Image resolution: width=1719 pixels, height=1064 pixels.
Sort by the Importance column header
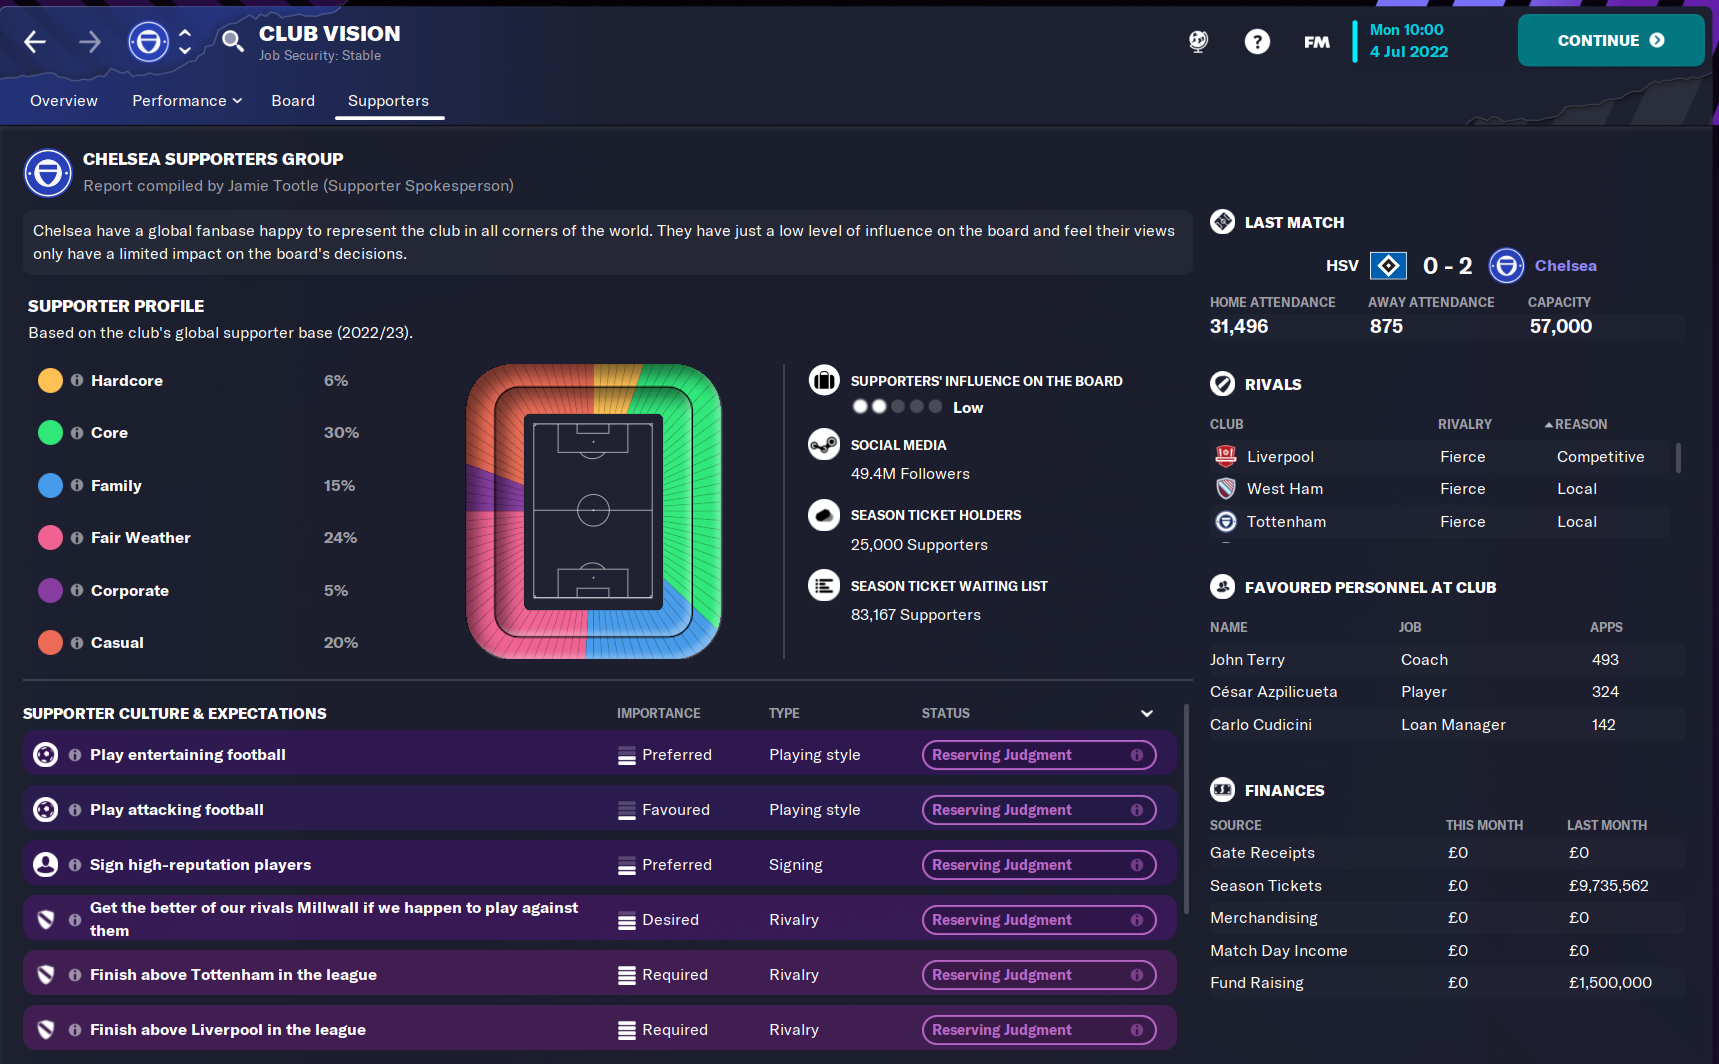pyautogui.click(x=658, y=713)
